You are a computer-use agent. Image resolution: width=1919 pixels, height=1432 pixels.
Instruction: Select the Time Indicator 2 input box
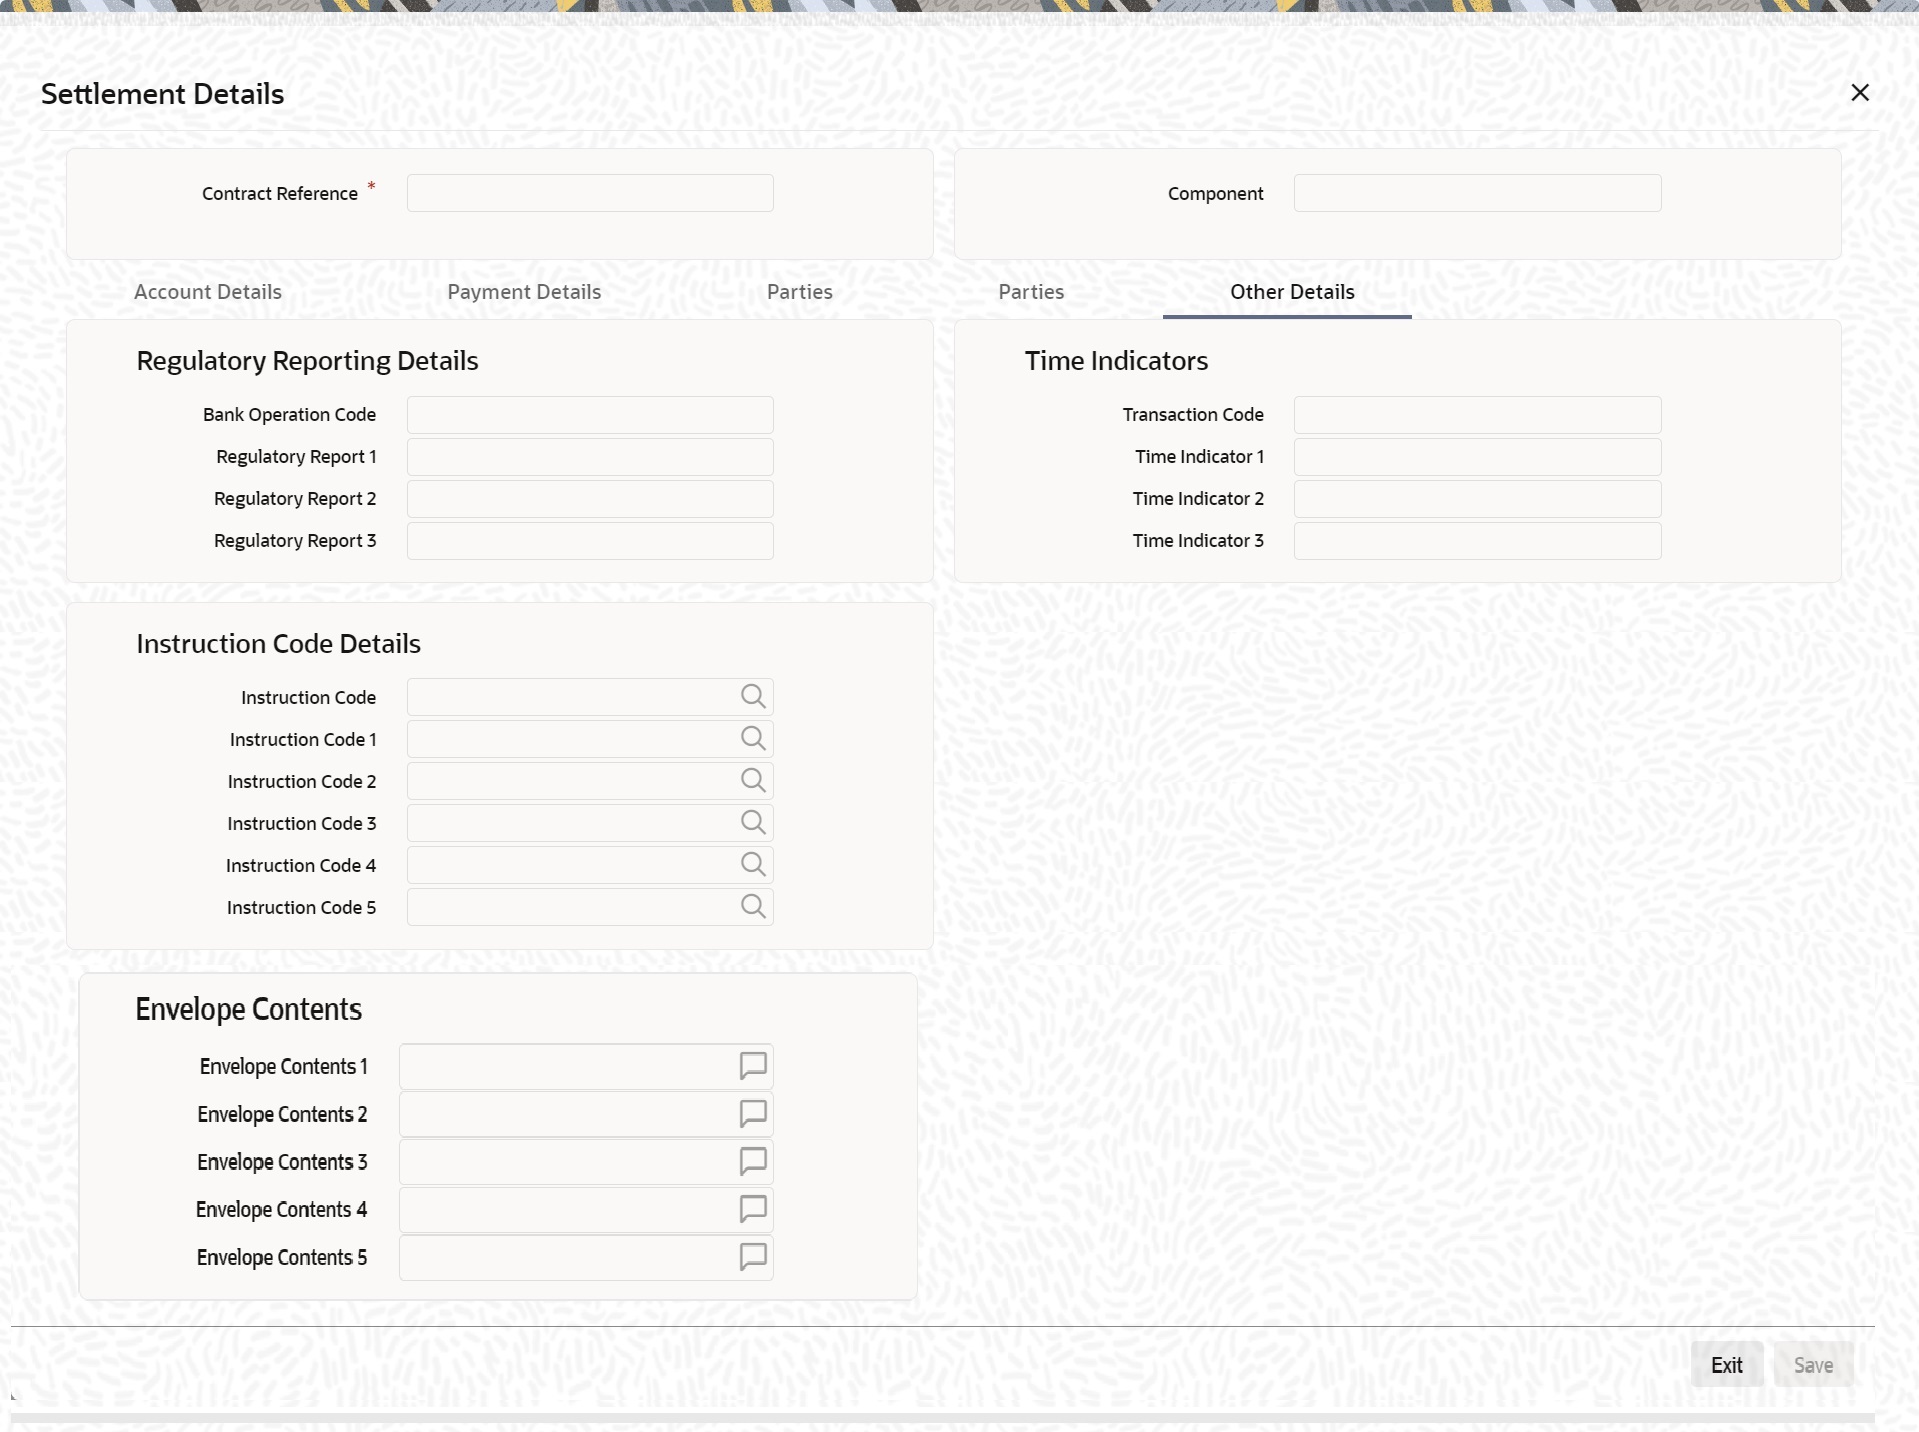tap(1477, 499)
